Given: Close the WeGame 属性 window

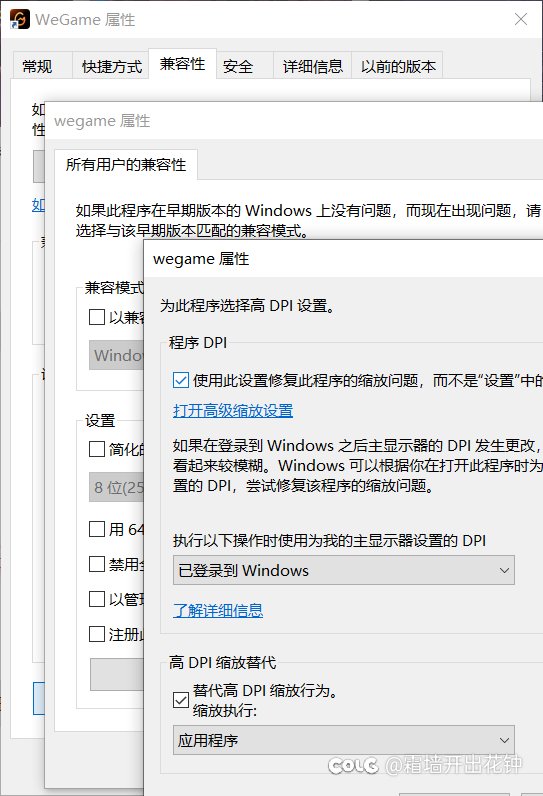Looking at the screenshot, I should tap(521, 19).
